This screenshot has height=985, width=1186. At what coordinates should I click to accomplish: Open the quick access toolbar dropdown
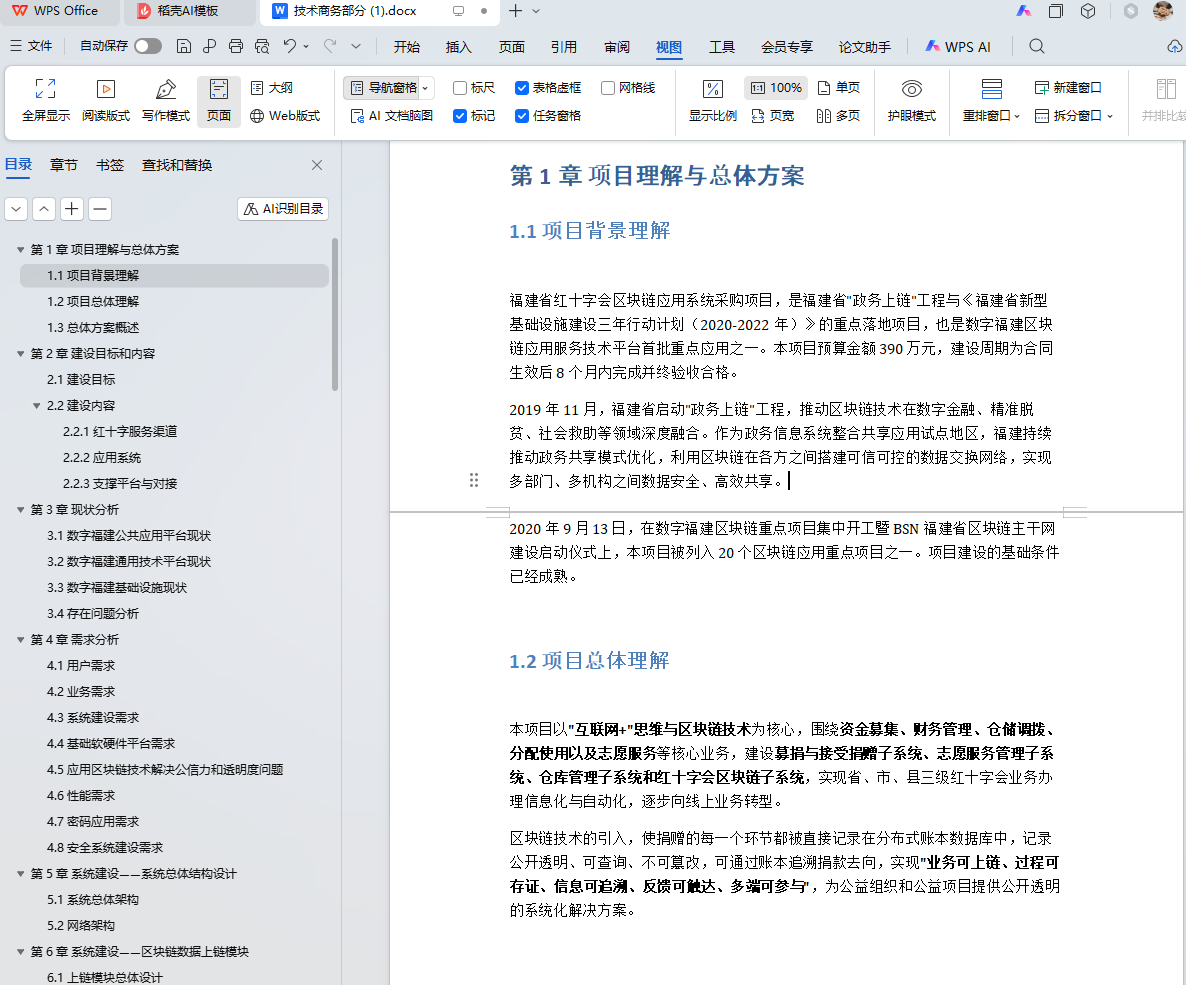pyautogui.click(x=356, y=46)
